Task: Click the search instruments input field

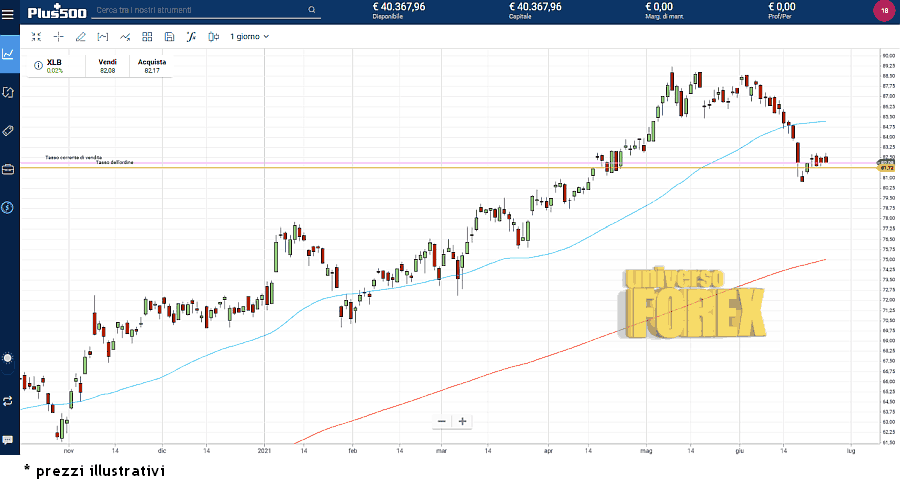Action: 200,11
